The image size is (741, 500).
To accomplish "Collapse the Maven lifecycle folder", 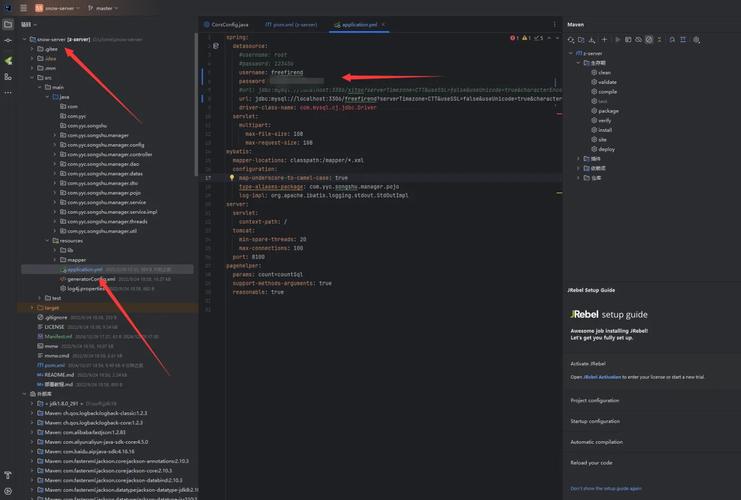I will tap(578, 62).
